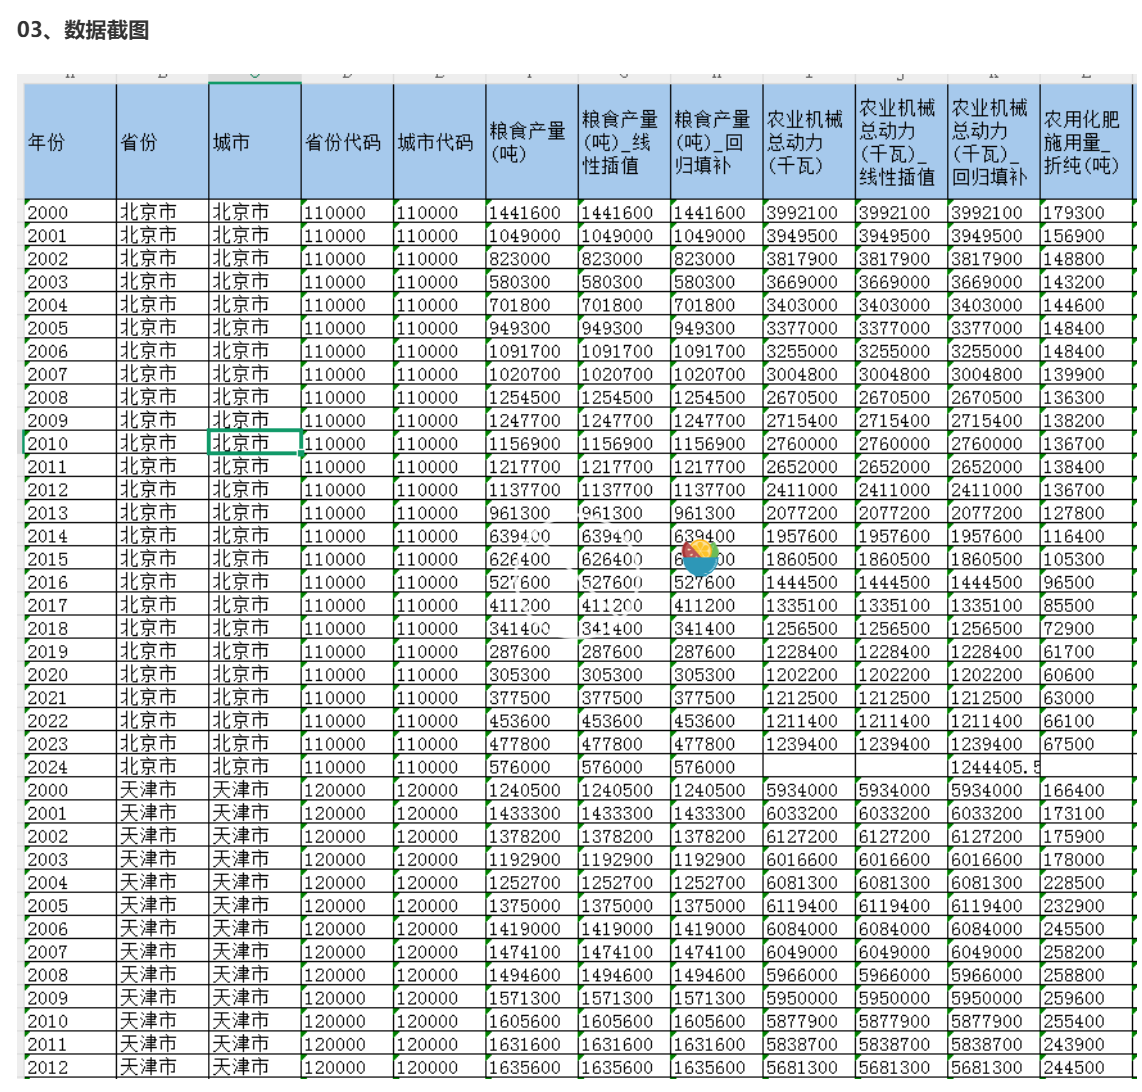The height and width of the screenshot is (1092, 1142).
Task: Click the machinery cell 1335100 under 回归填补
Action: 995,605
